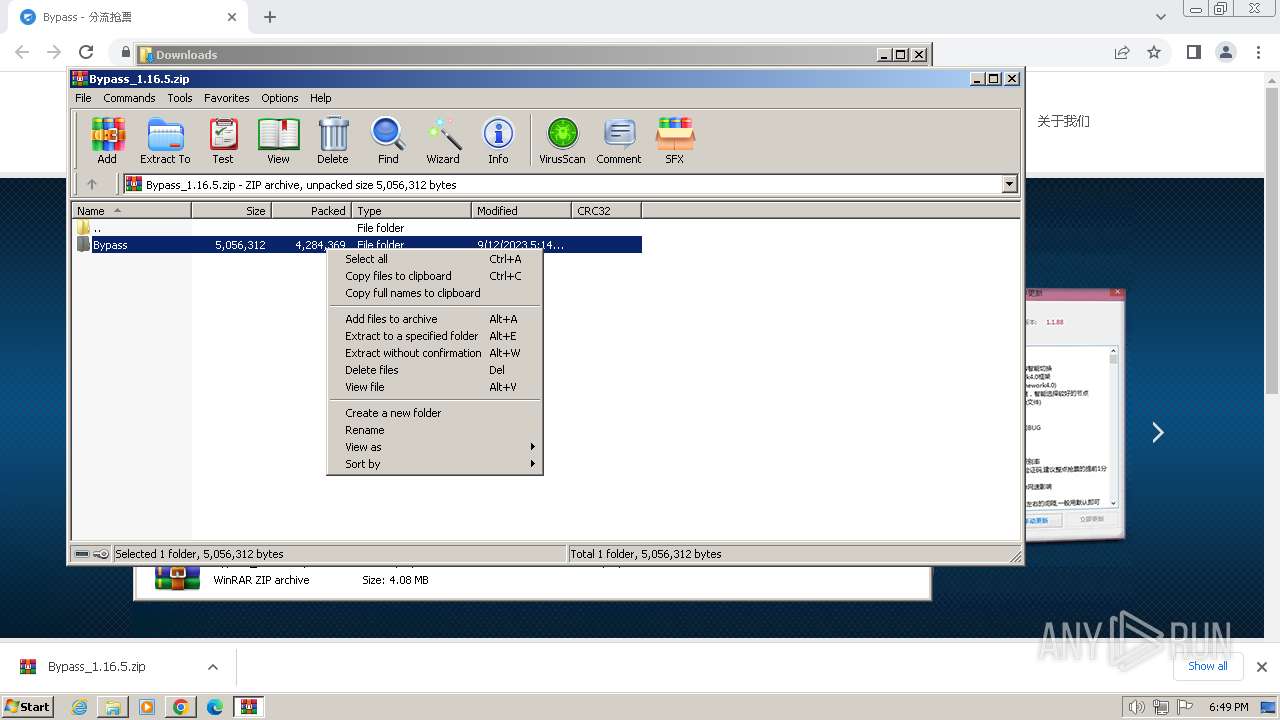Expand the Sort by submenu

click(x=435, y=464)
